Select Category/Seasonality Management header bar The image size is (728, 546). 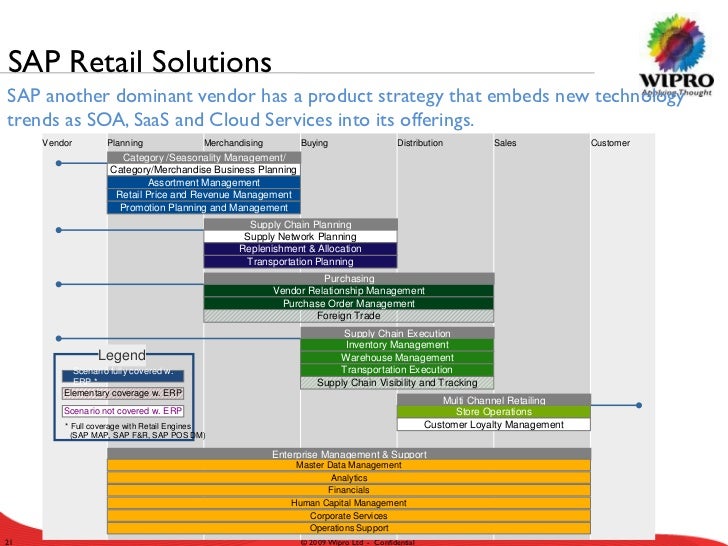tap(204, 157)
